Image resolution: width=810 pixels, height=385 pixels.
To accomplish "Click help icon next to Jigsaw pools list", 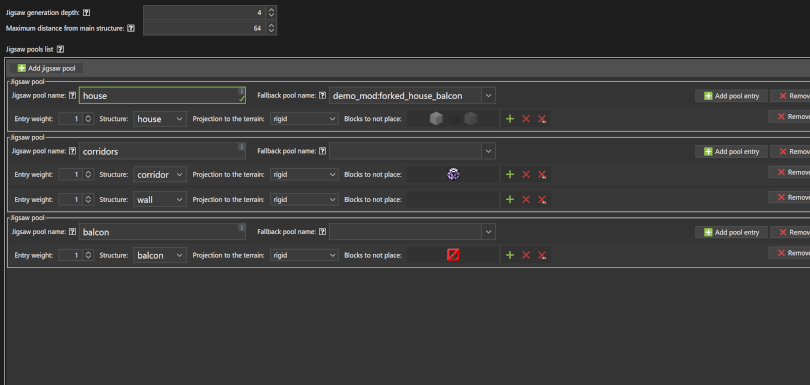I will (60, 50).
